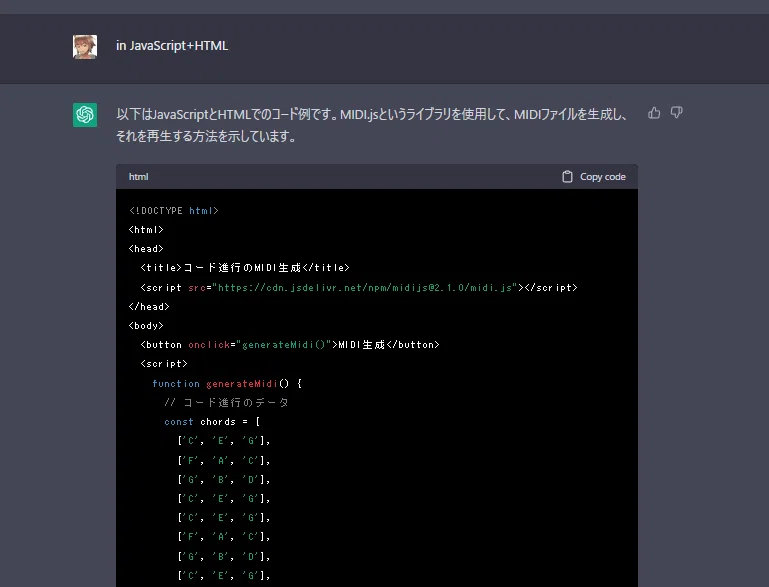Click the ChatGPT logo avatar

pyautogui.click(x=85, y=115)
